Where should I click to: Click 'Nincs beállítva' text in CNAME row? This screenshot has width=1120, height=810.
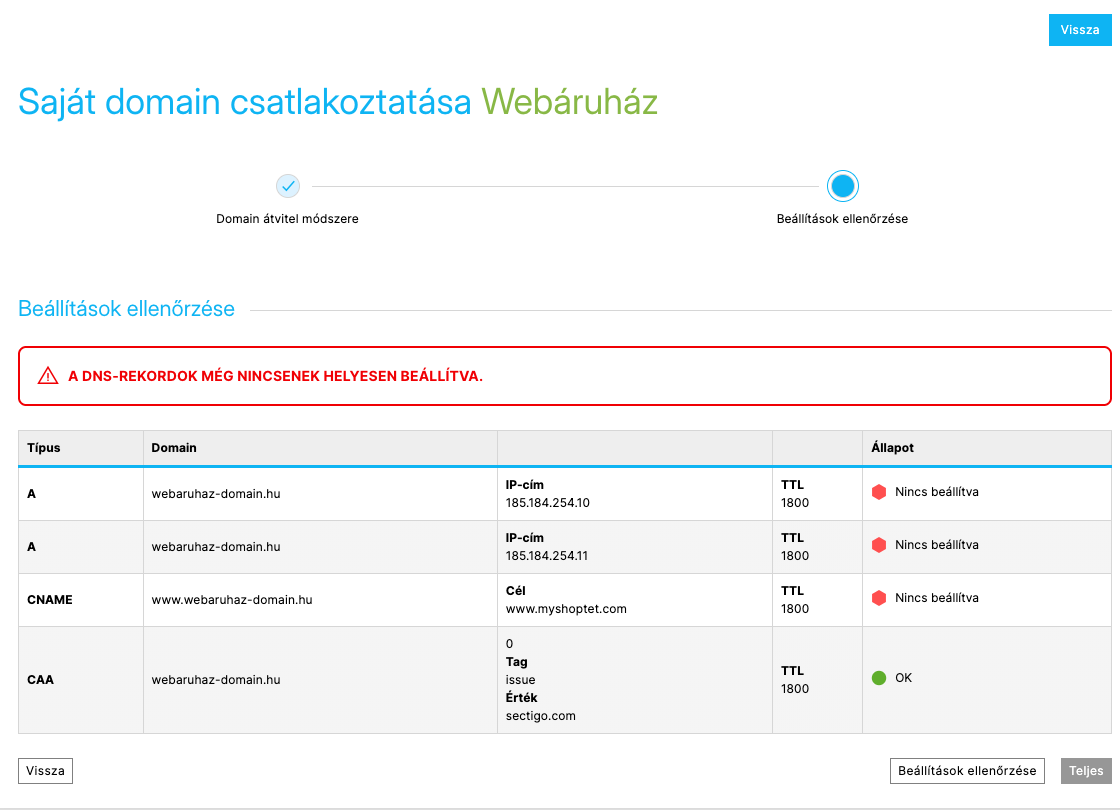pos(937,598)
